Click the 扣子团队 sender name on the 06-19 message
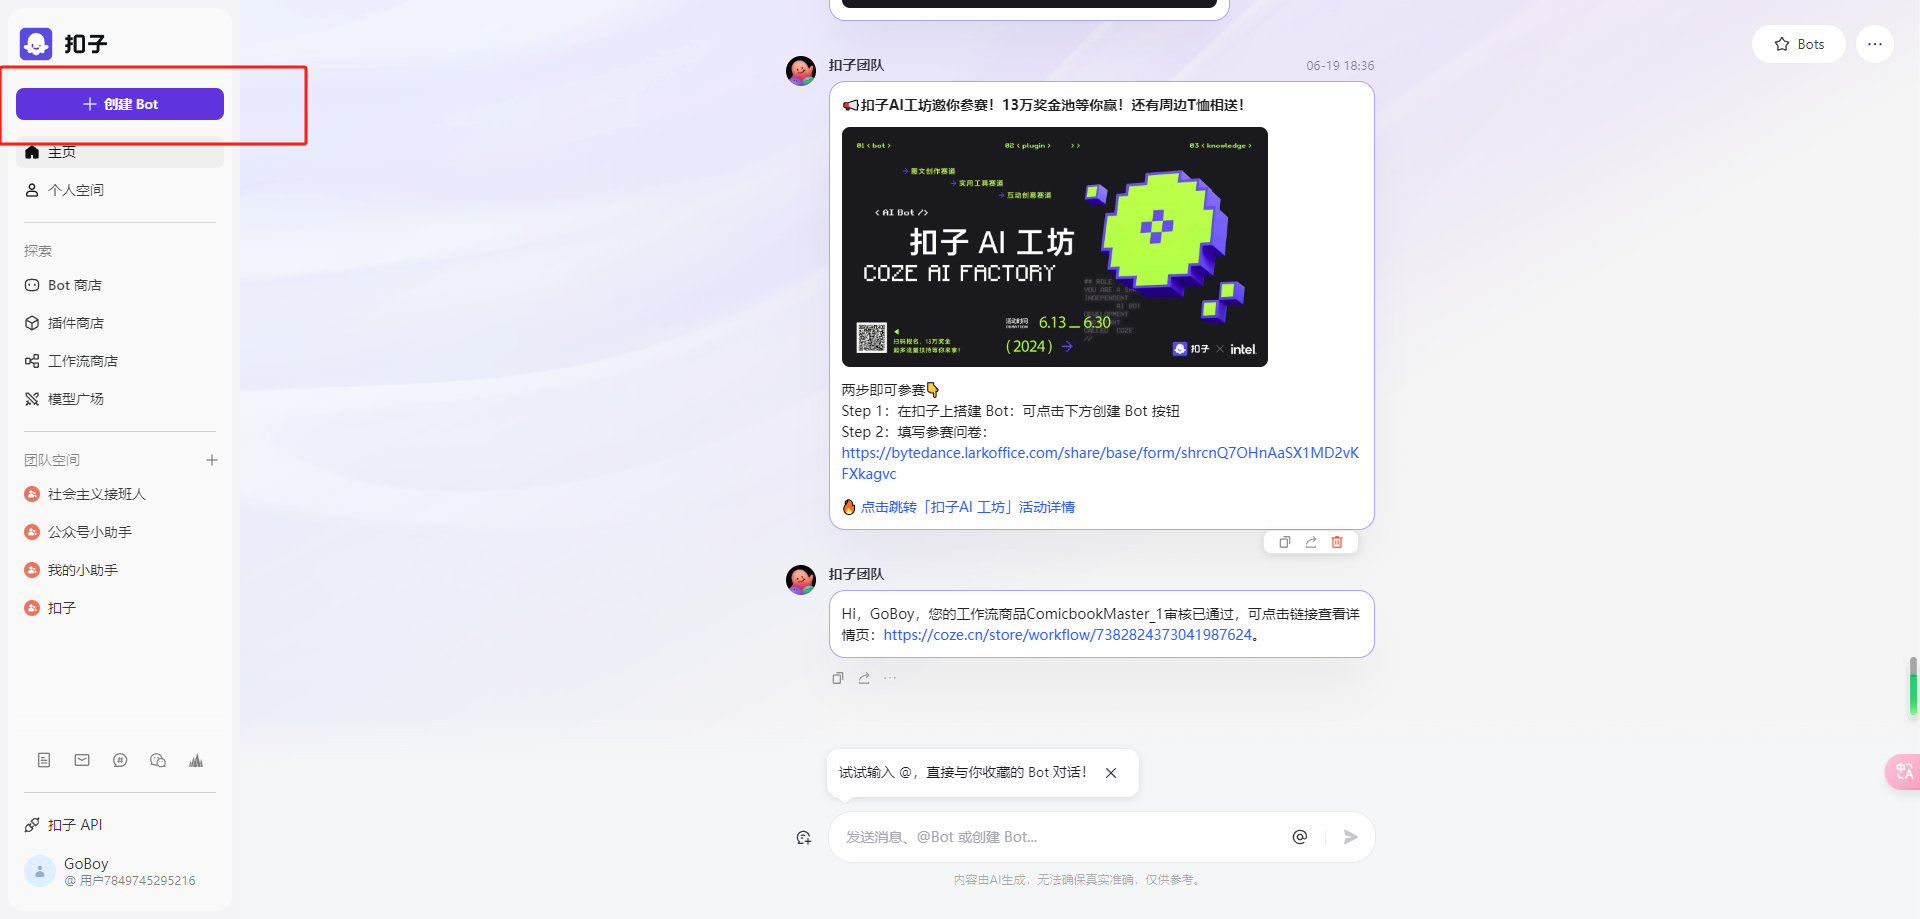 (x=856, y=65)
